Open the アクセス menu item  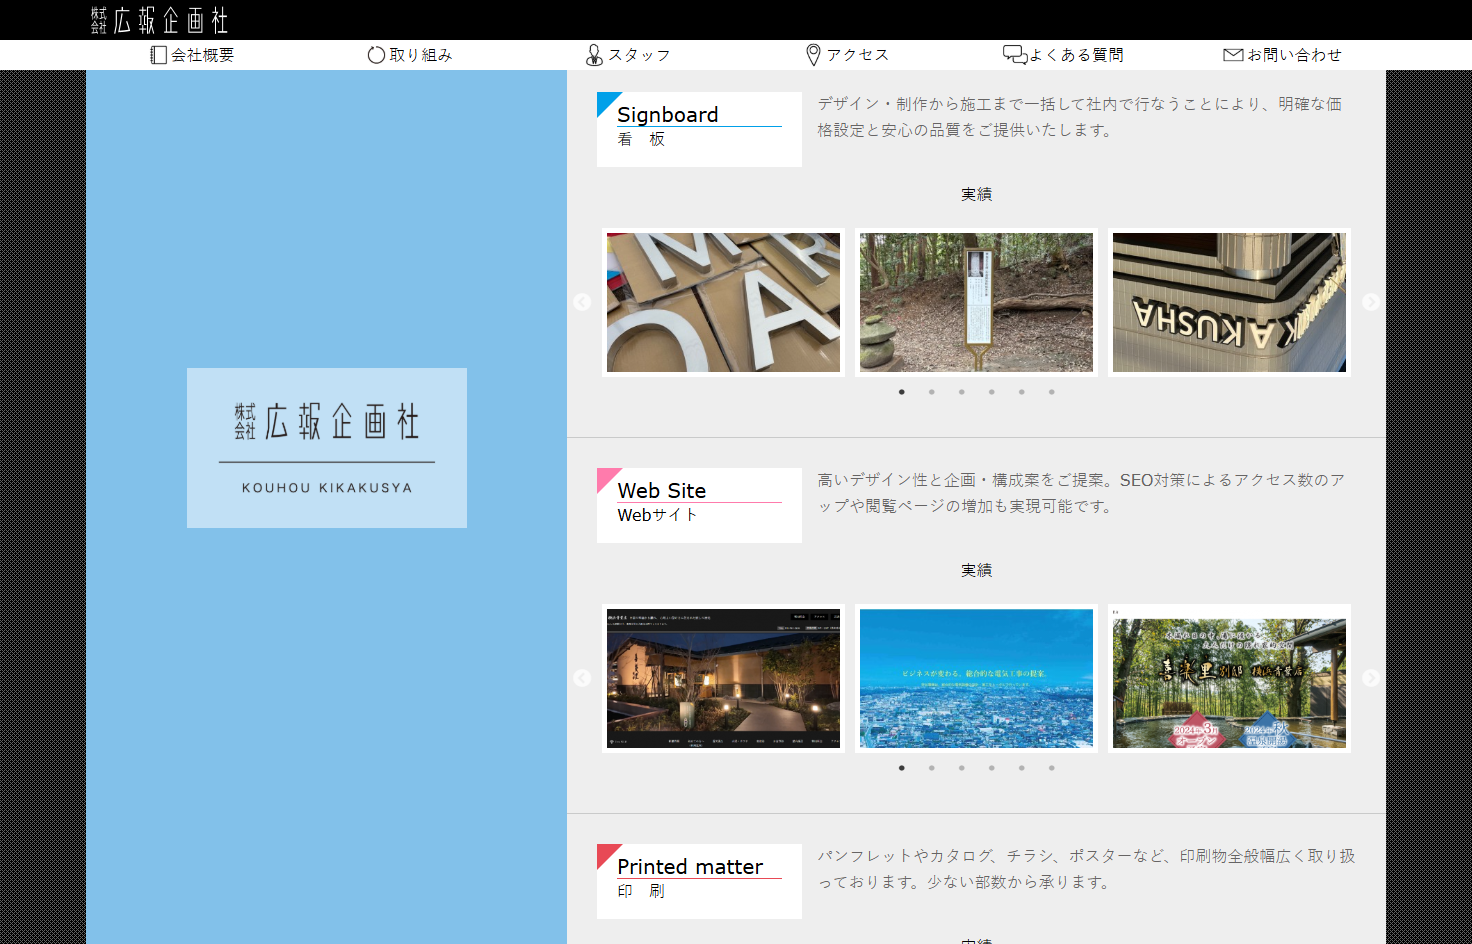pyautogui.click(x=847, y=55)
